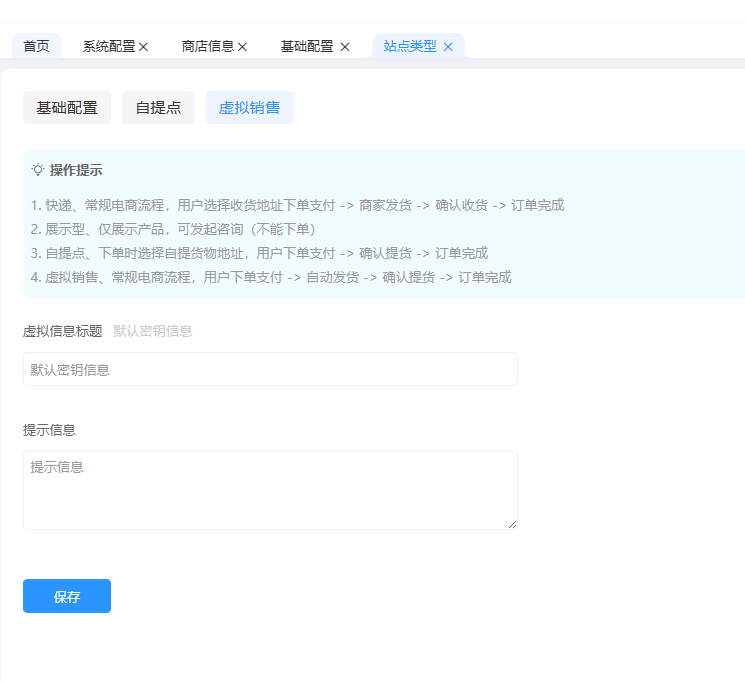Viewport: 745px width, 681px height.
Task: Switch to the top-bar 基础配置 tab
Action: 307,46
